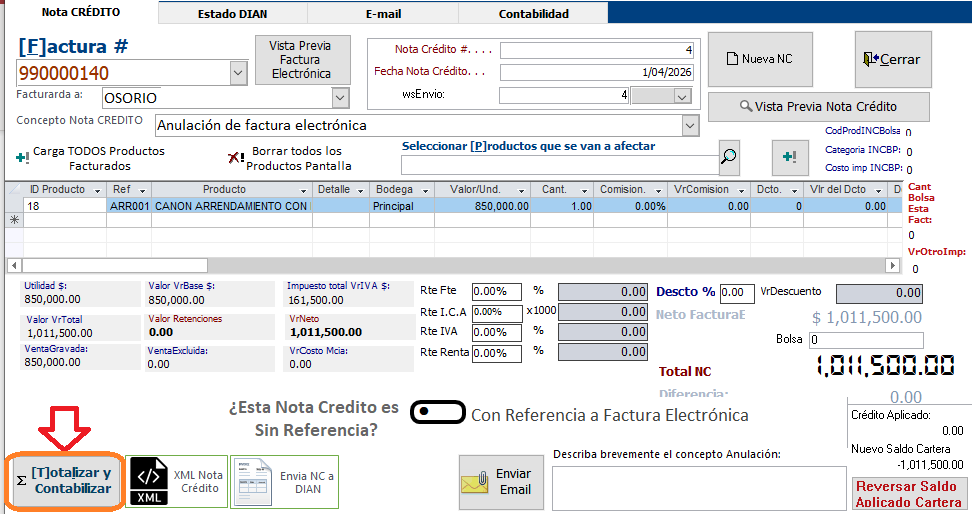Image resolution: width=972 pixels, height=517 pixels.
Task: Click Borrar todos los Productos Pantalla icon
Action: pyautogui.click(x=236, y=157)
